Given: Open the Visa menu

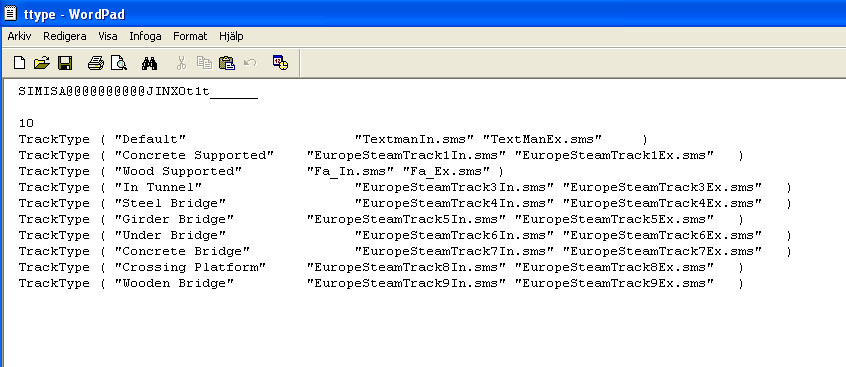Looking at the screenshot, I should pyautogui.click(x=108, y=36).
